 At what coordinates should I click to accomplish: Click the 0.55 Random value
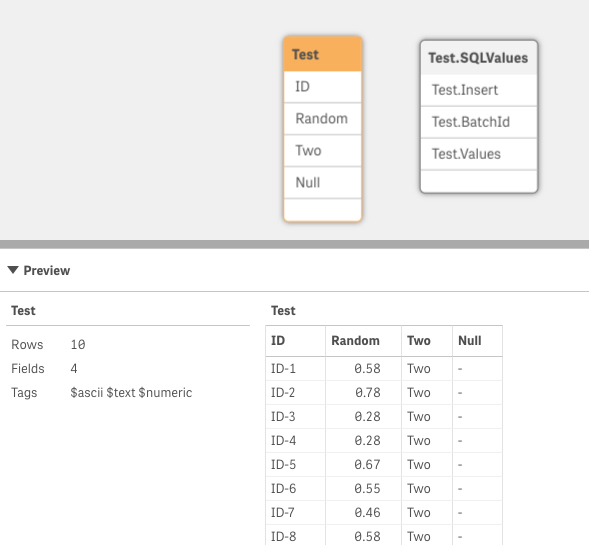point(363,489)
